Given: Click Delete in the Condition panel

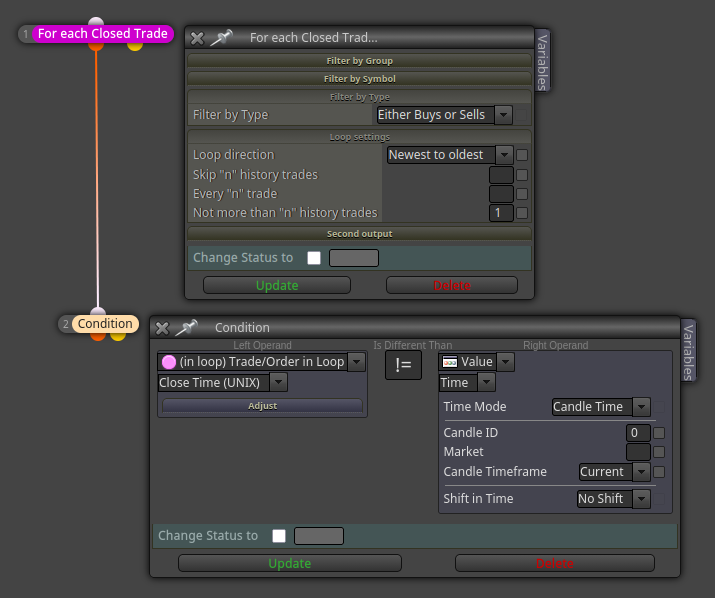Looking at the screenshot, I should click(555, 563).
